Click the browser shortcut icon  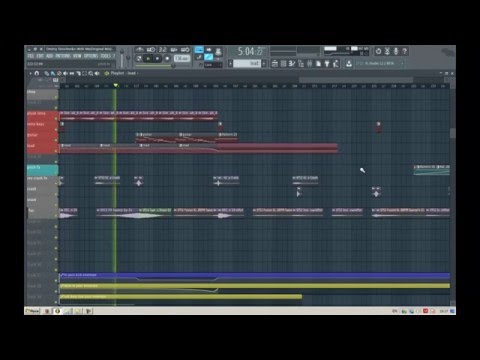click(x=301, y=63)
